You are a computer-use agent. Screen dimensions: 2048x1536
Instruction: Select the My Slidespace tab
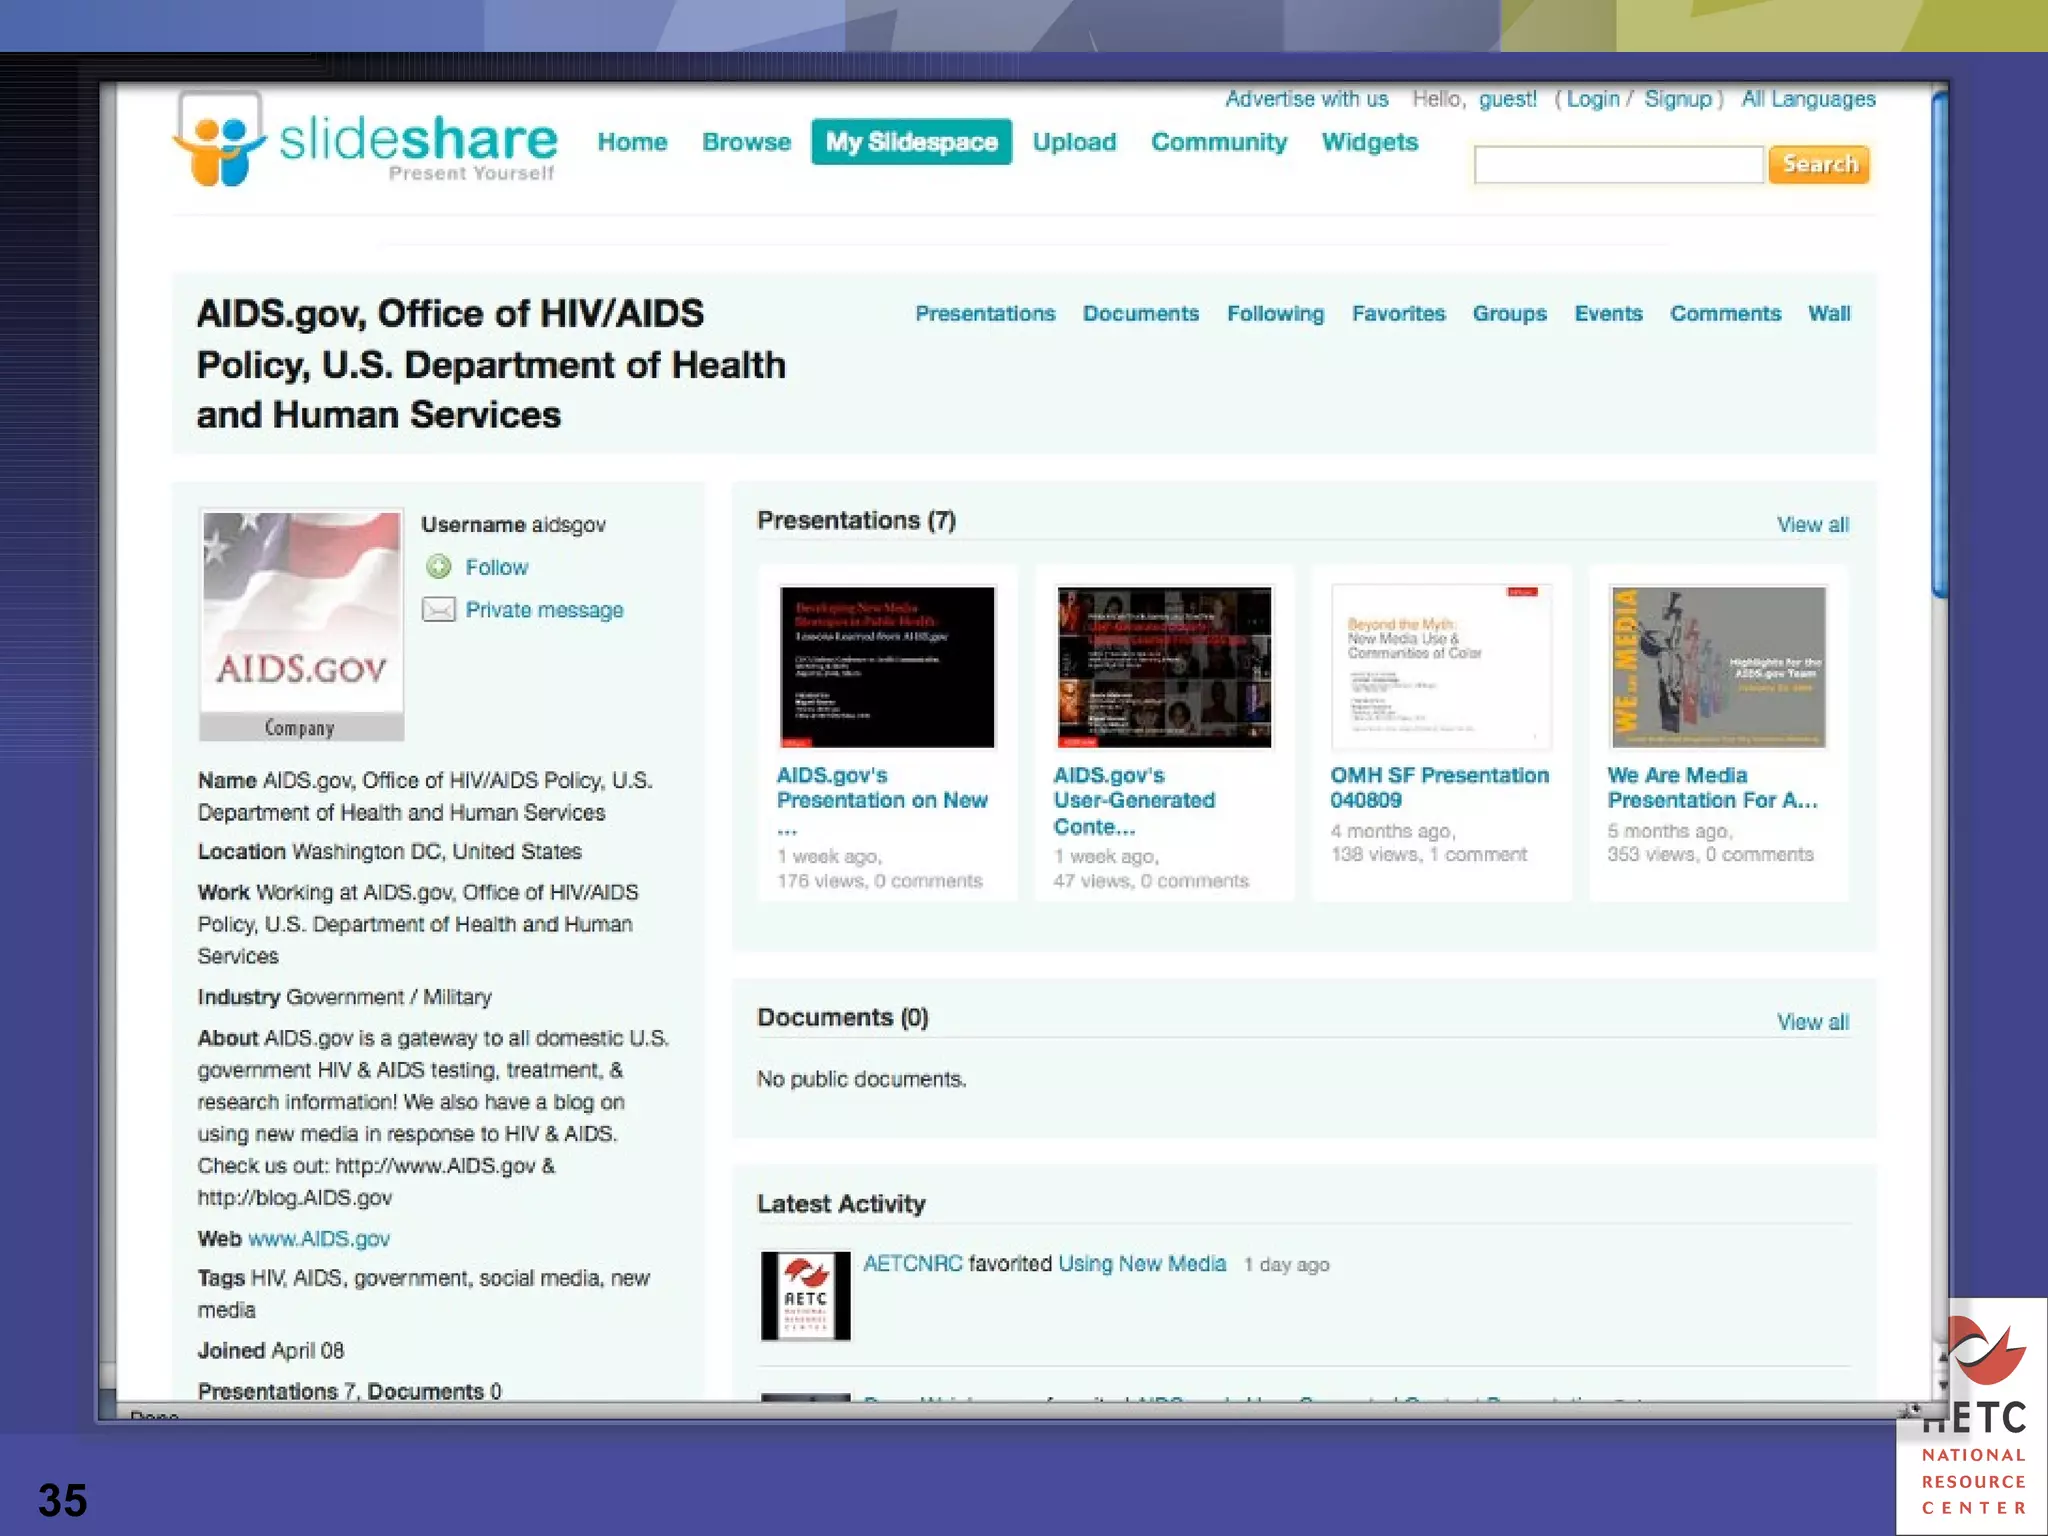click(x=911, y=142)
